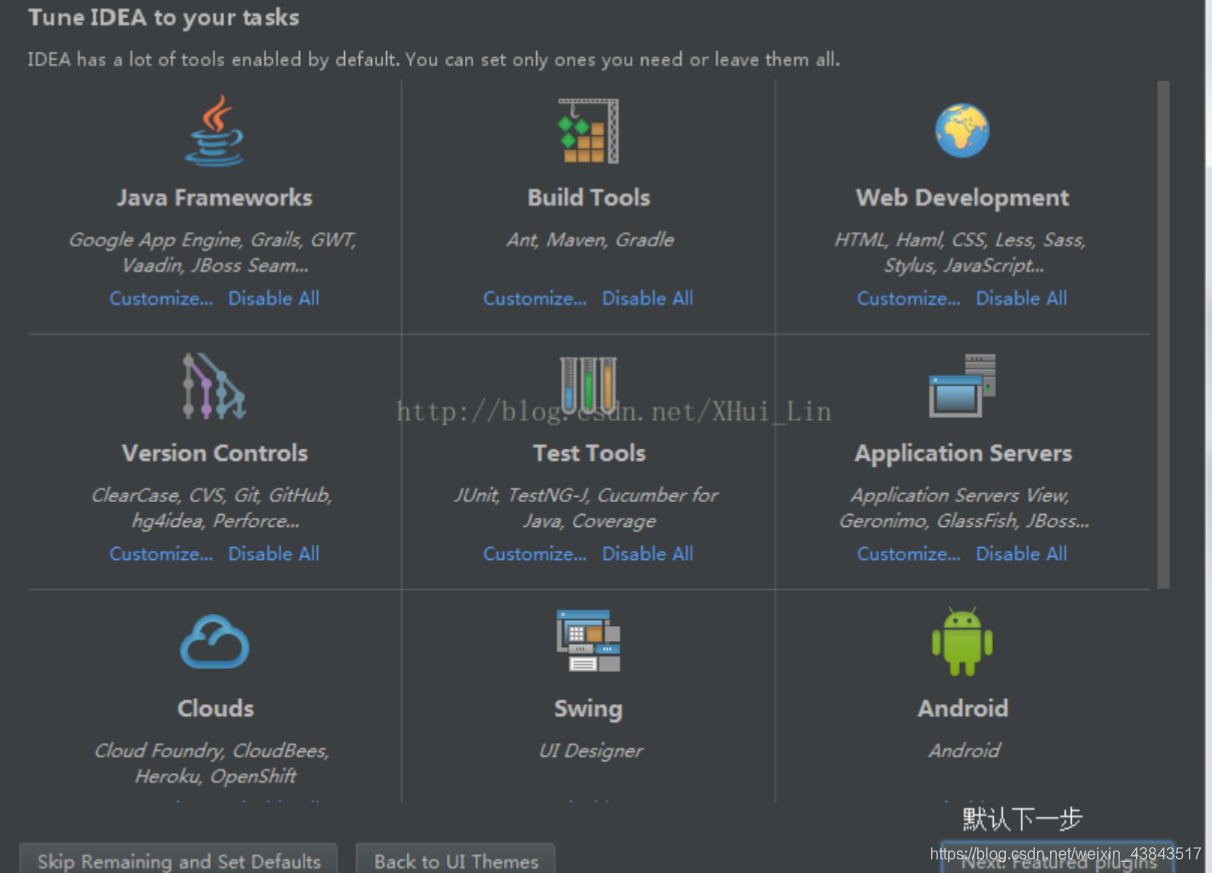
Task: Open Customize for Version Controls
Action: (x=161, y=553)
